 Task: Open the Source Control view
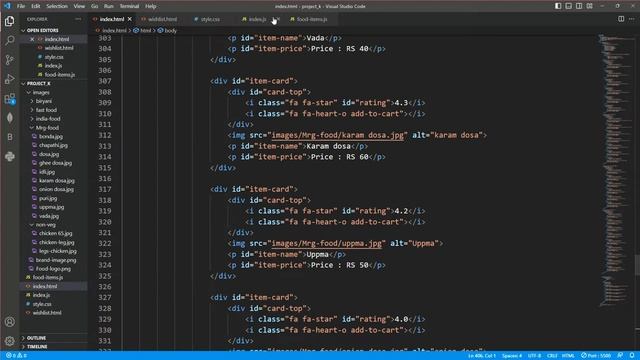tap(9, 60)
